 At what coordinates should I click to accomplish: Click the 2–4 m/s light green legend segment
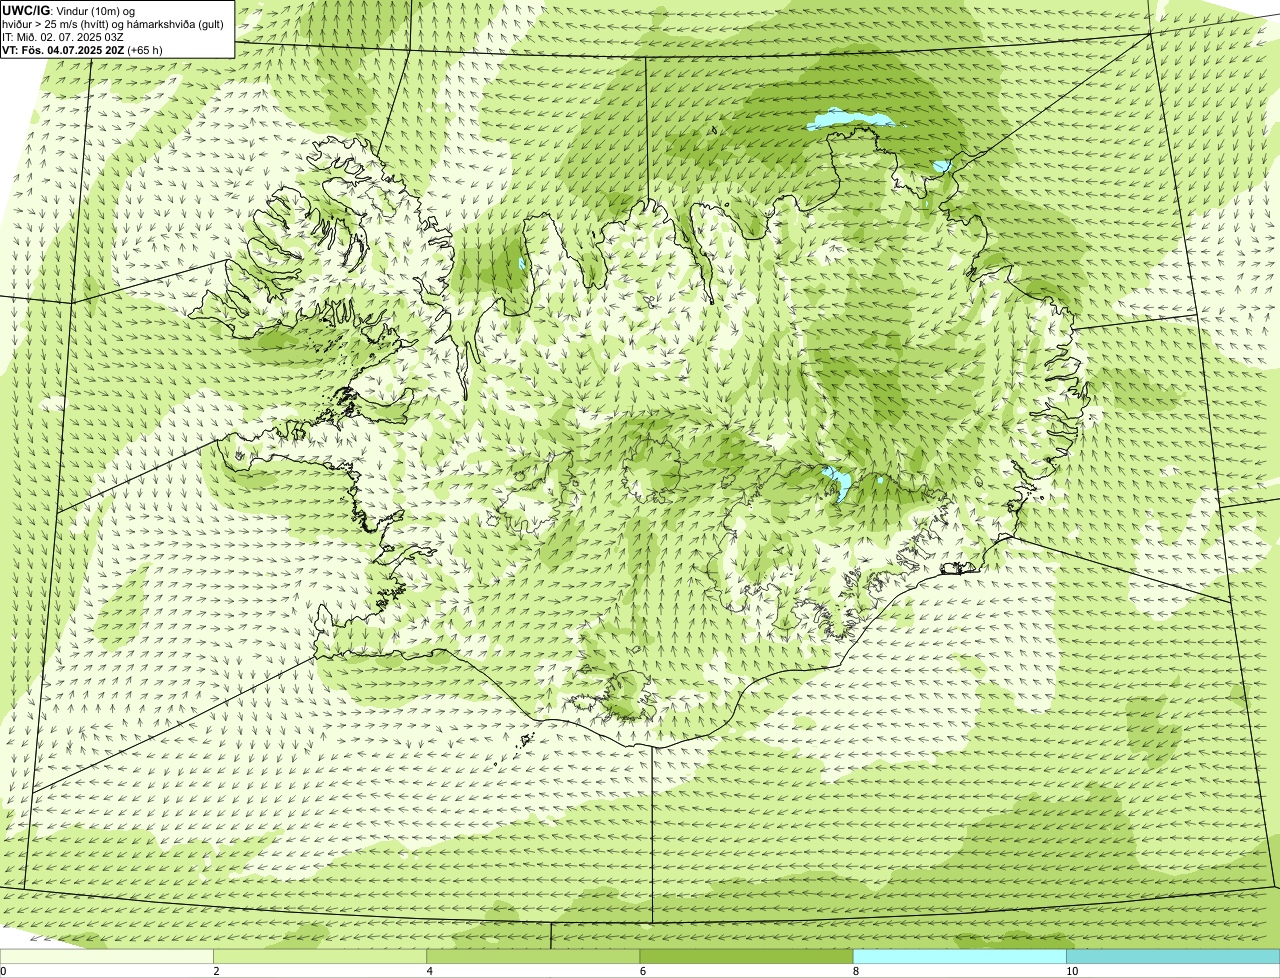pyautogui.click(x=320, y=956)
